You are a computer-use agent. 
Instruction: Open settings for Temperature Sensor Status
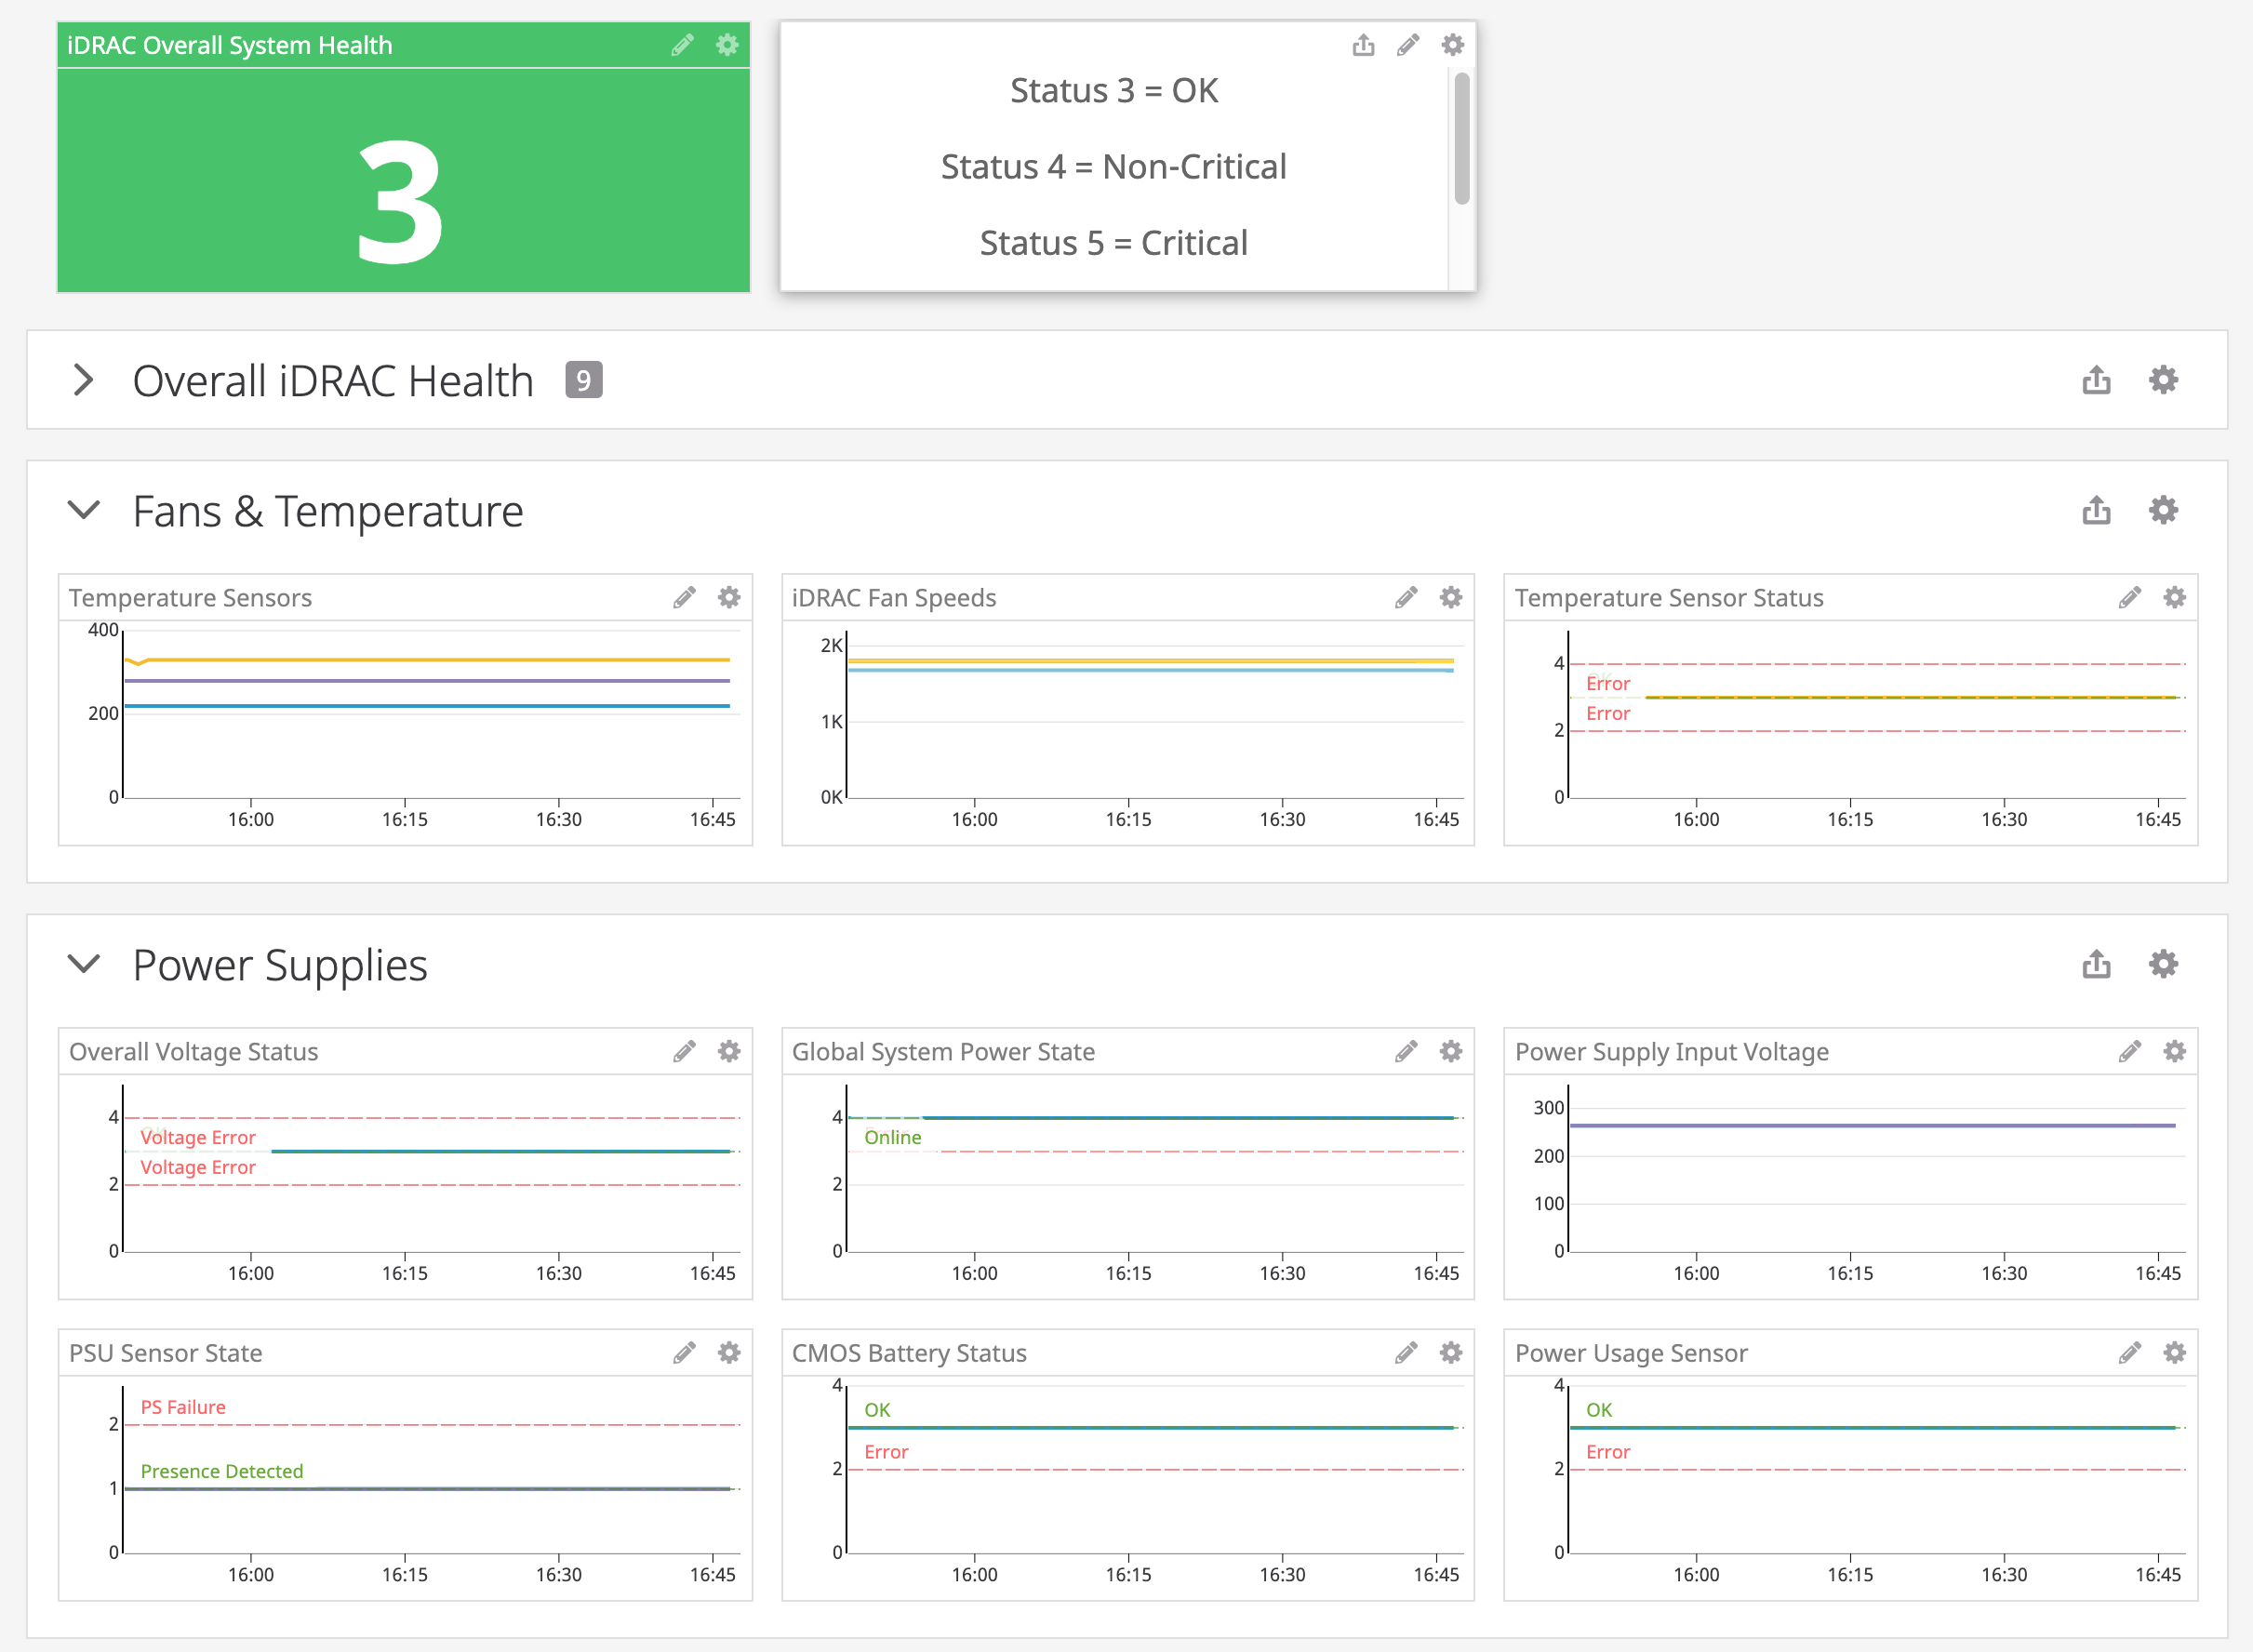click(2175, 597)
